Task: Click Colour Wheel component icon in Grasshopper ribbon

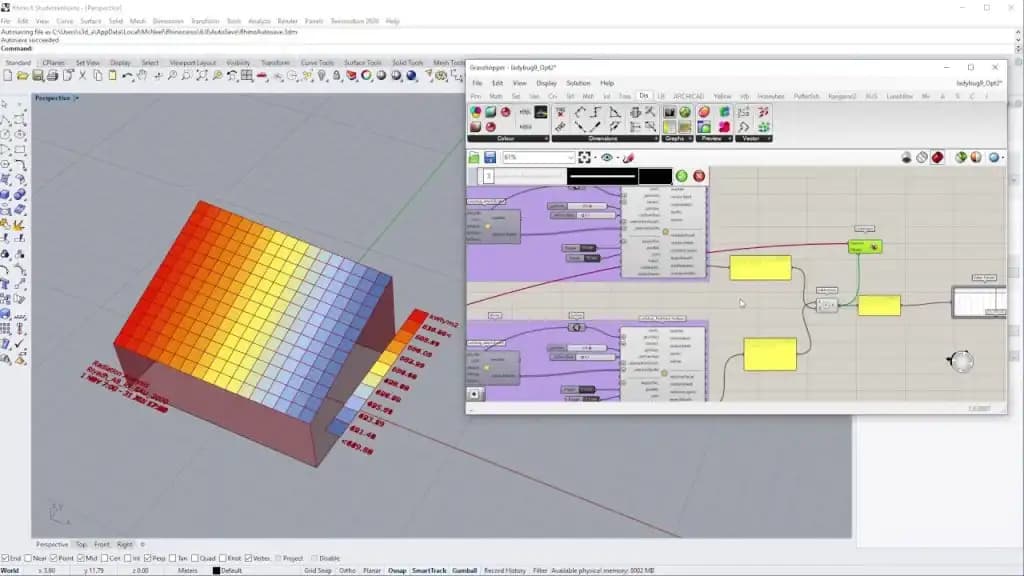Action: pyautogui.click(x=475, y=112)
